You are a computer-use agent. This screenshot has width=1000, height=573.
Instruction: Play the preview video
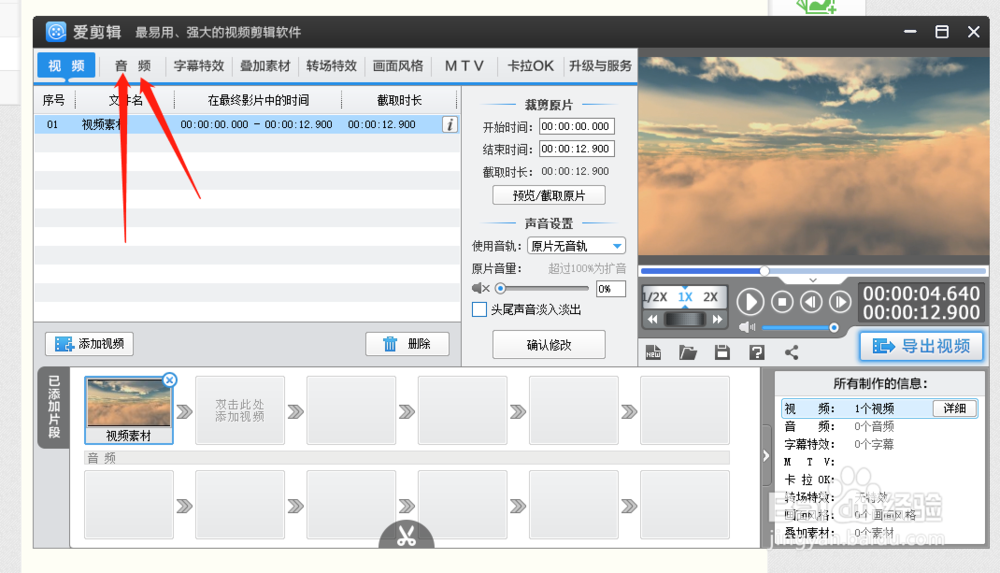(750, 302)
